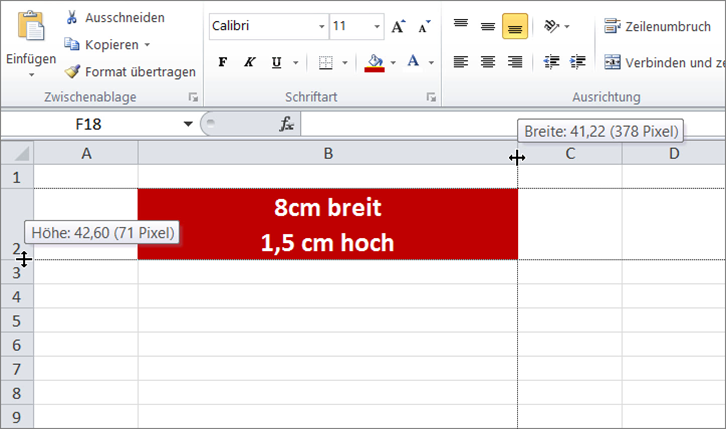Toggle underline (U) formatting
This screenshot has height=429, width=726.
[x=276, y=62]
